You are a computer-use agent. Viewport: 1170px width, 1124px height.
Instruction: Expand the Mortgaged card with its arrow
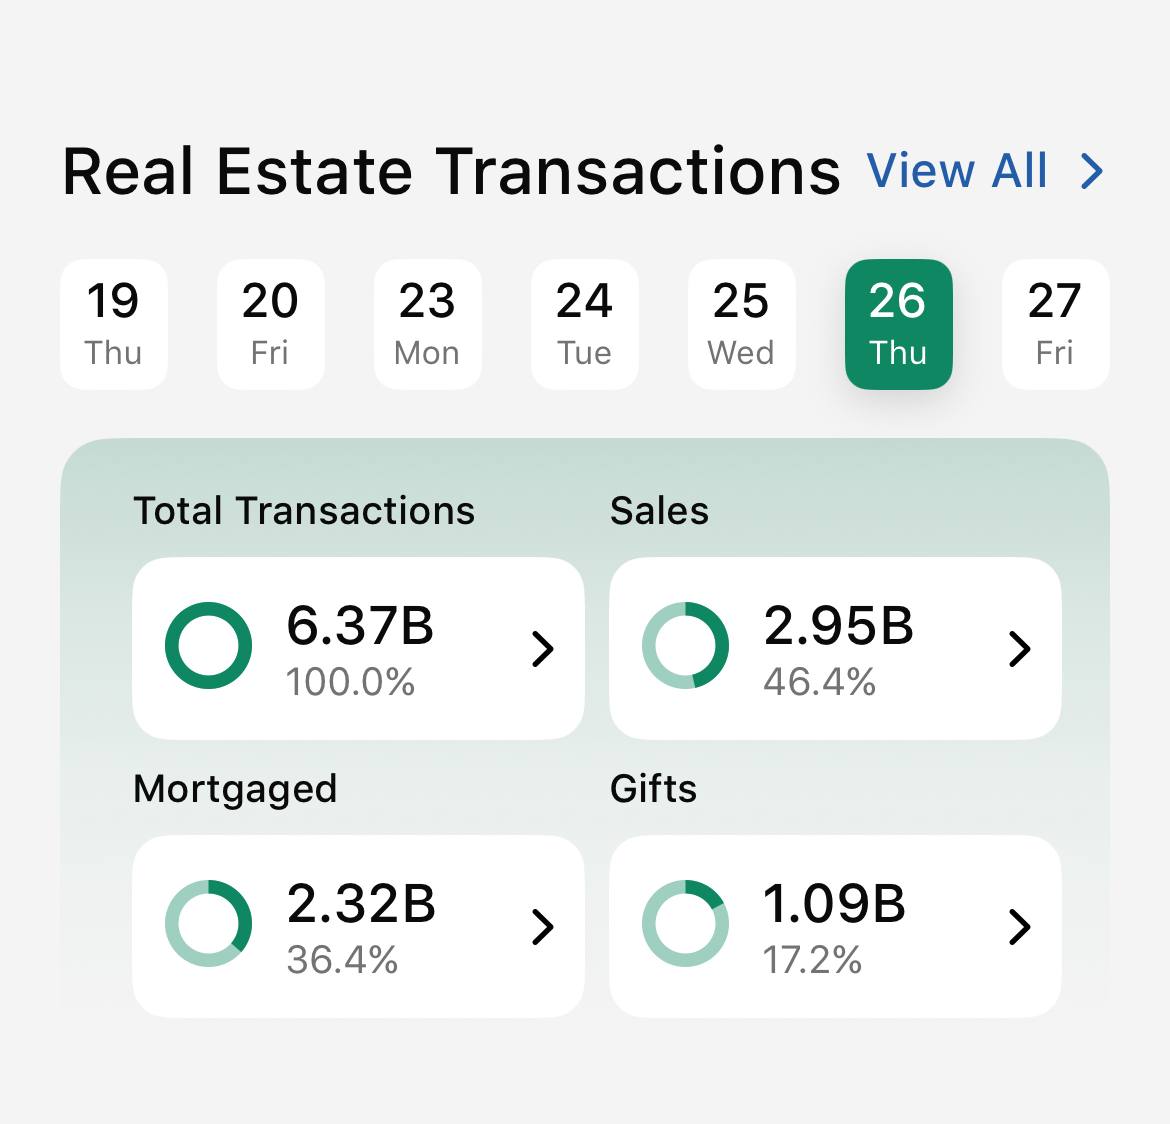[543, 927]
